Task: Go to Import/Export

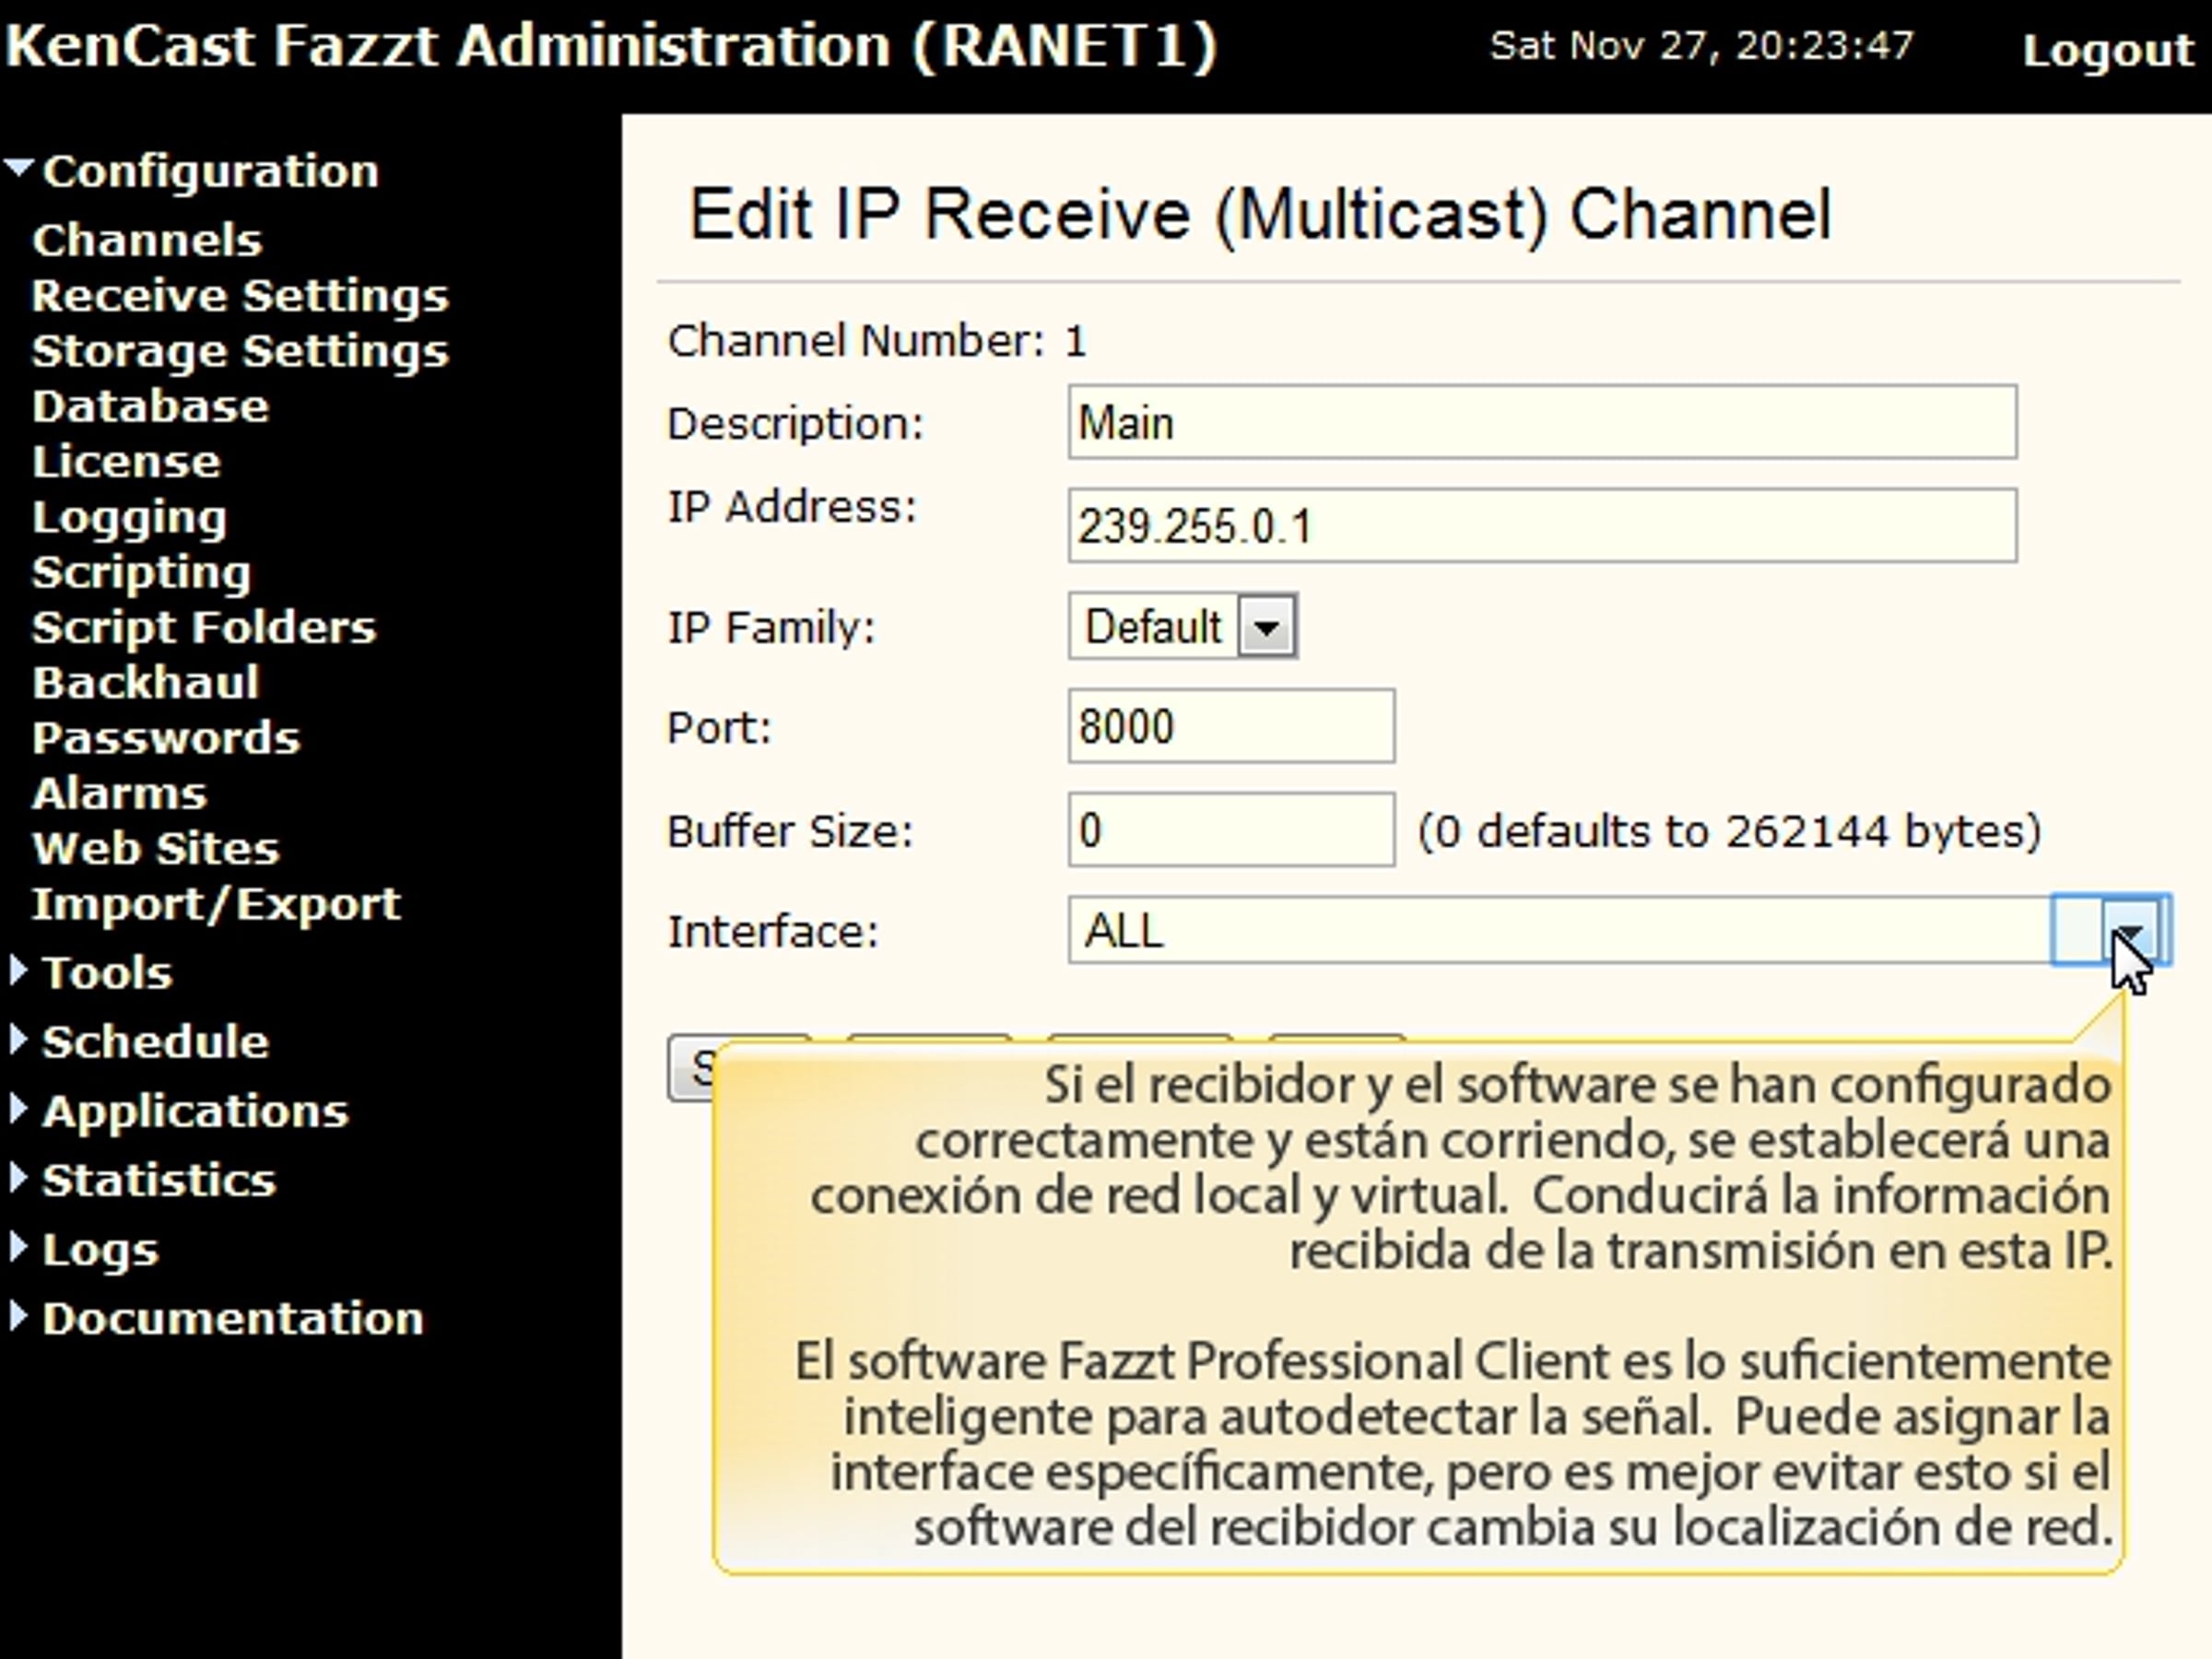Action: [x=216, y=904]
